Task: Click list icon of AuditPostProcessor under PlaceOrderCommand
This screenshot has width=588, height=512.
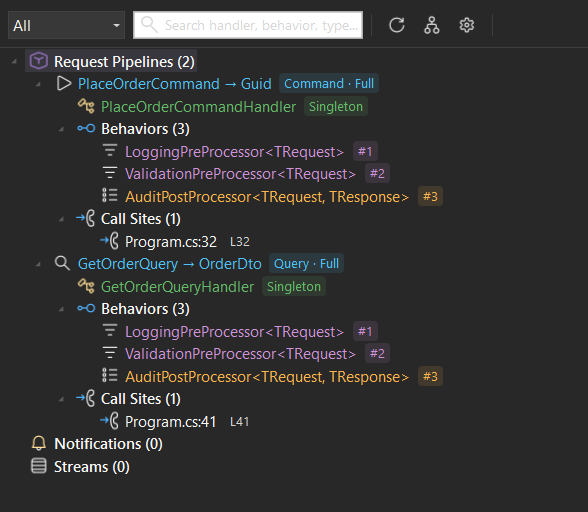Action: pos(110,195)
